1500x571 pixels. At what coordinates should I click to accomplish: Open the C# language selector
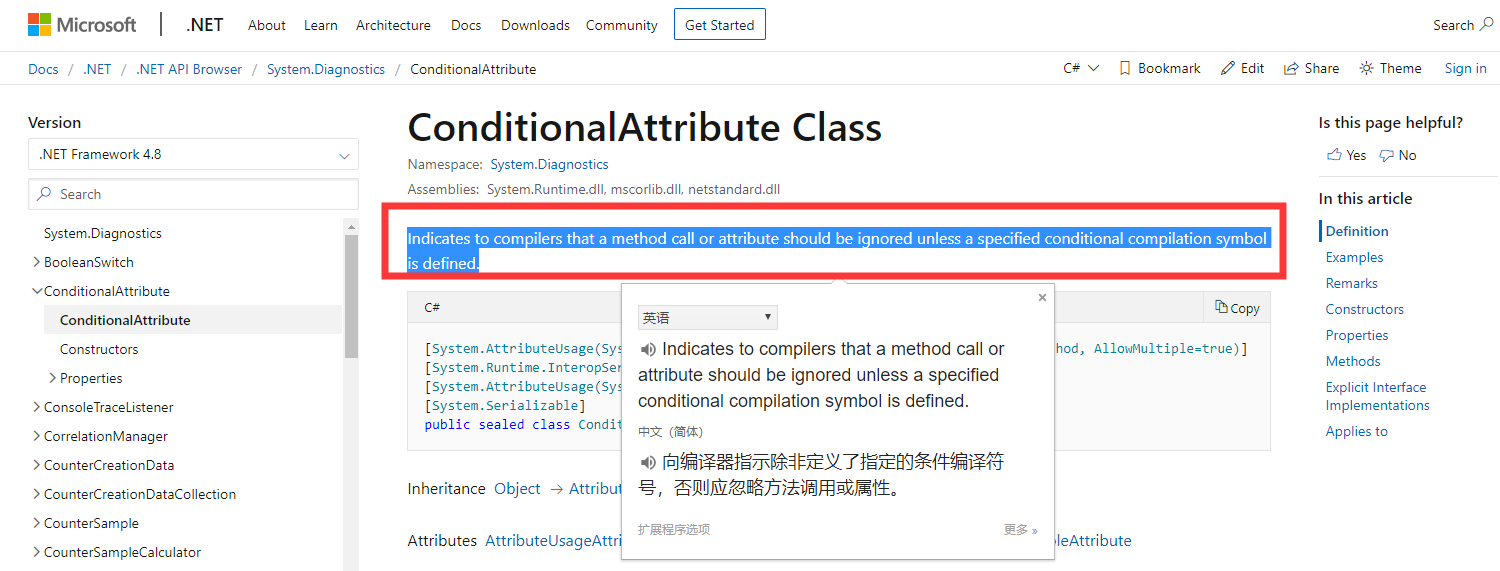coord(1081,68)
